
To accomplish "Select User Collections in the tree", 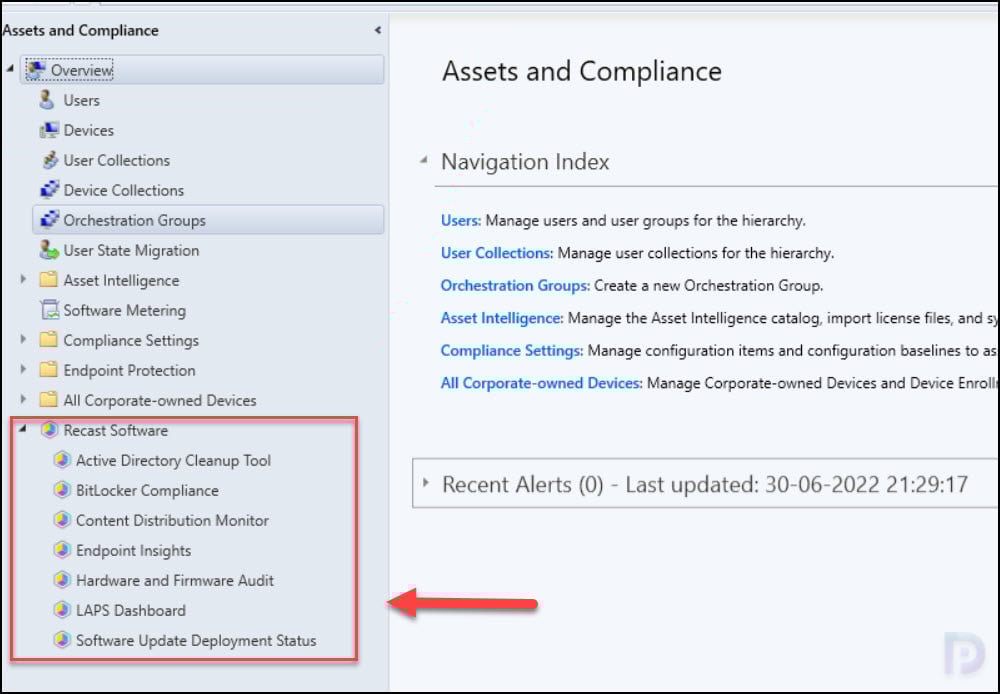I will coord(117,161).
